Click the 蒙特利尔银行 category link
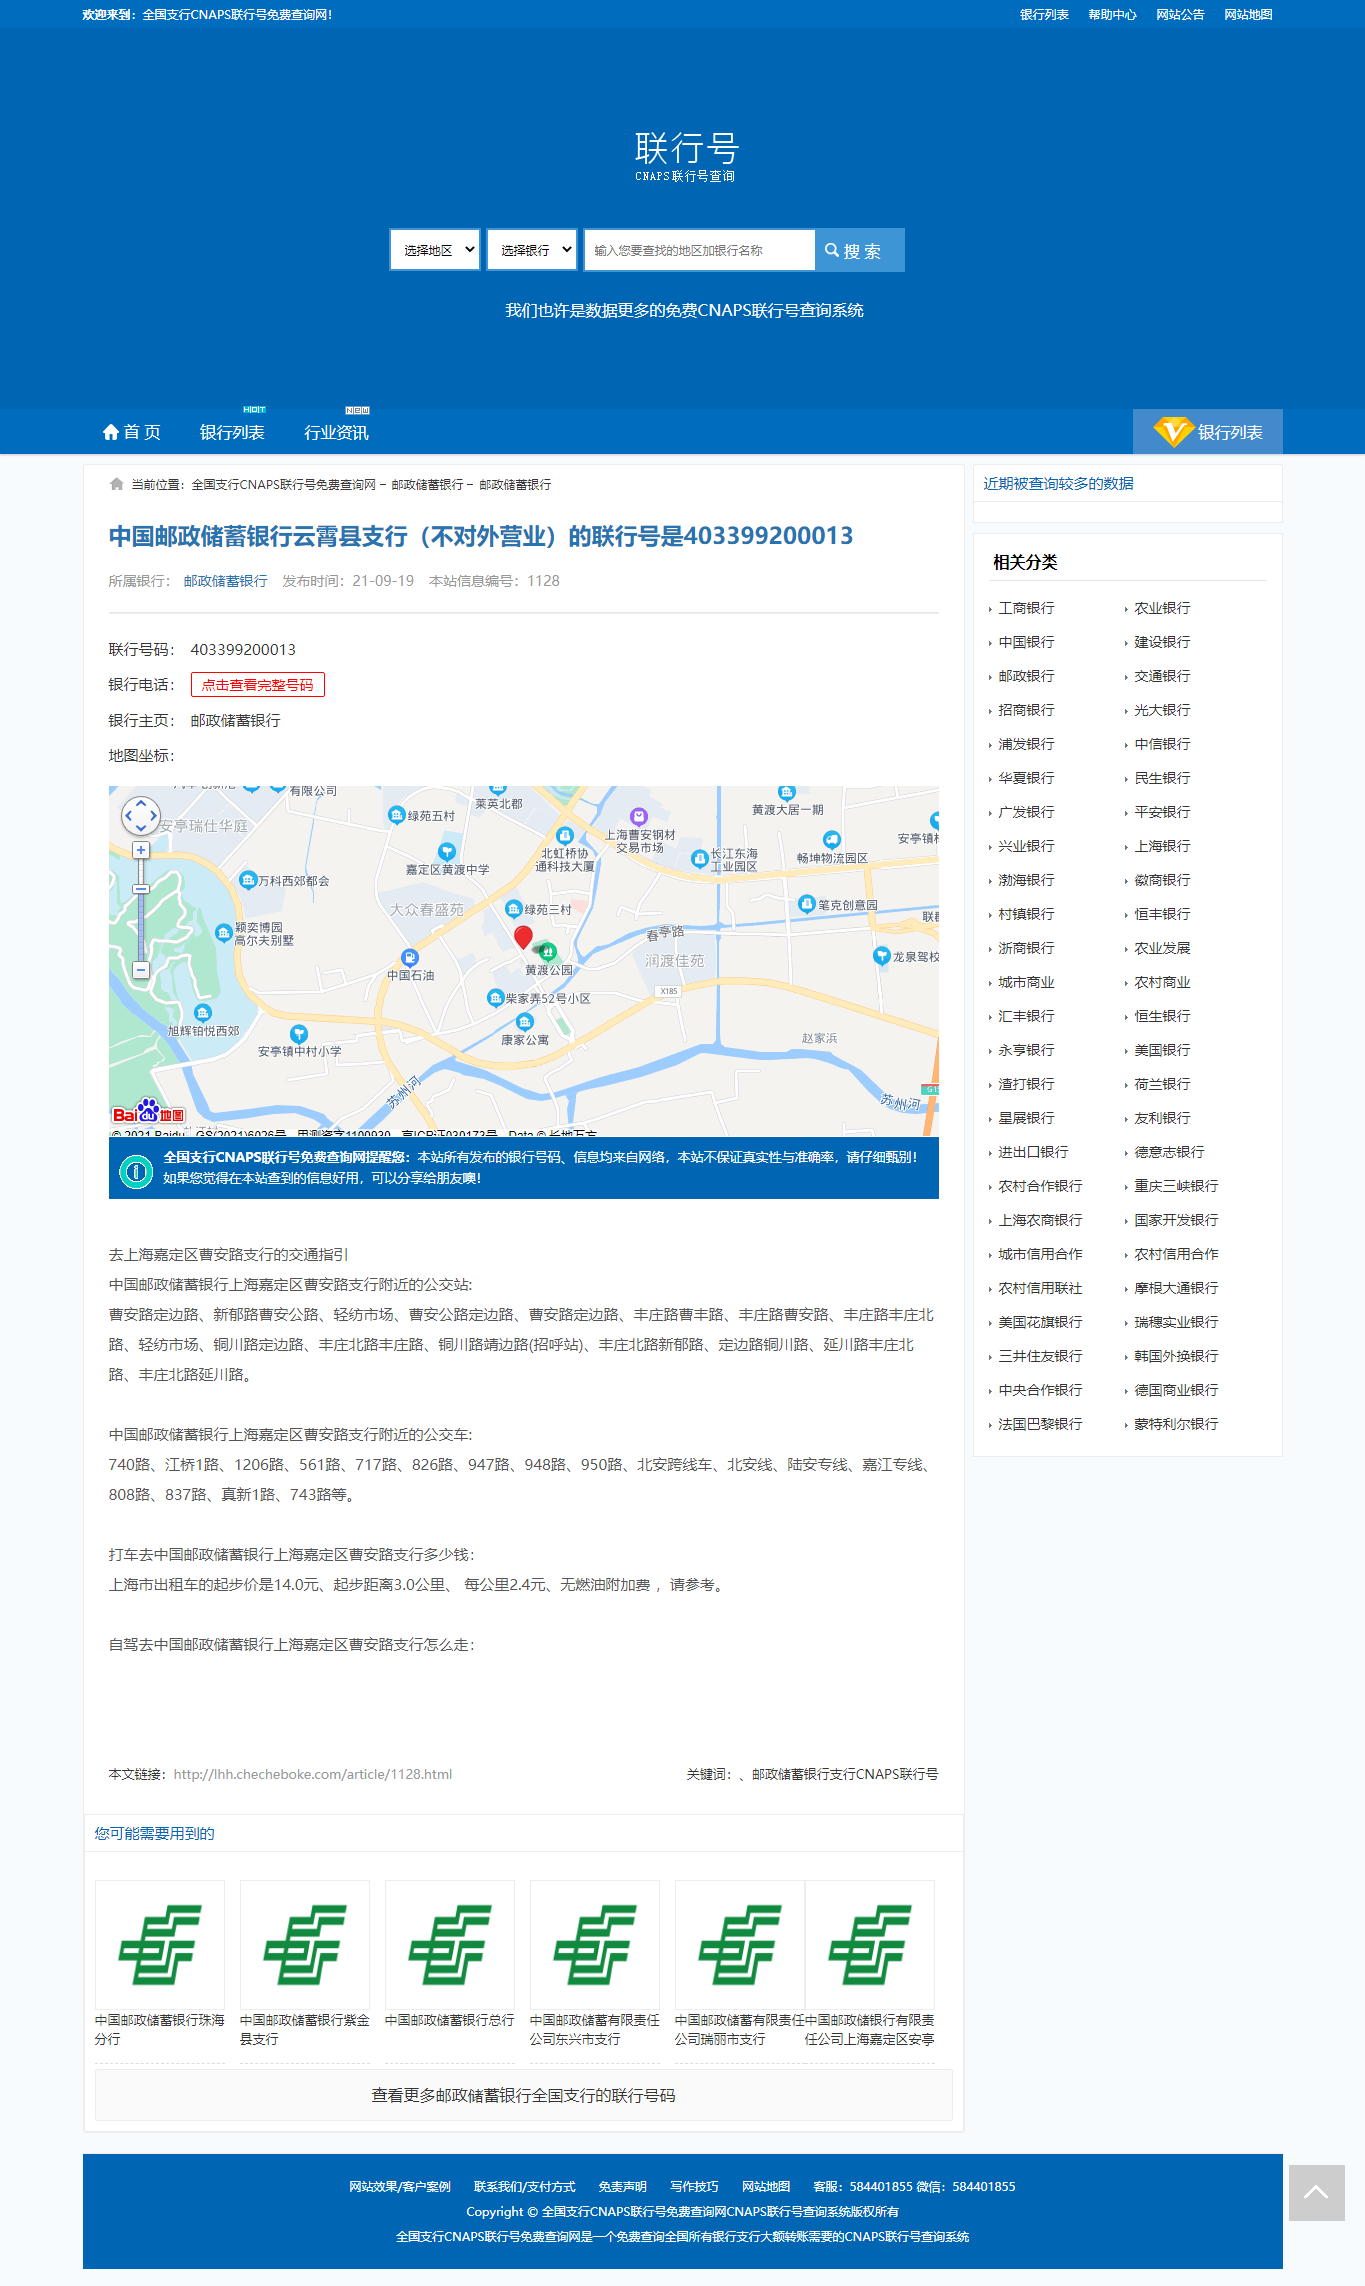1365x2286 pixels. click(x=1176, y=1424)
